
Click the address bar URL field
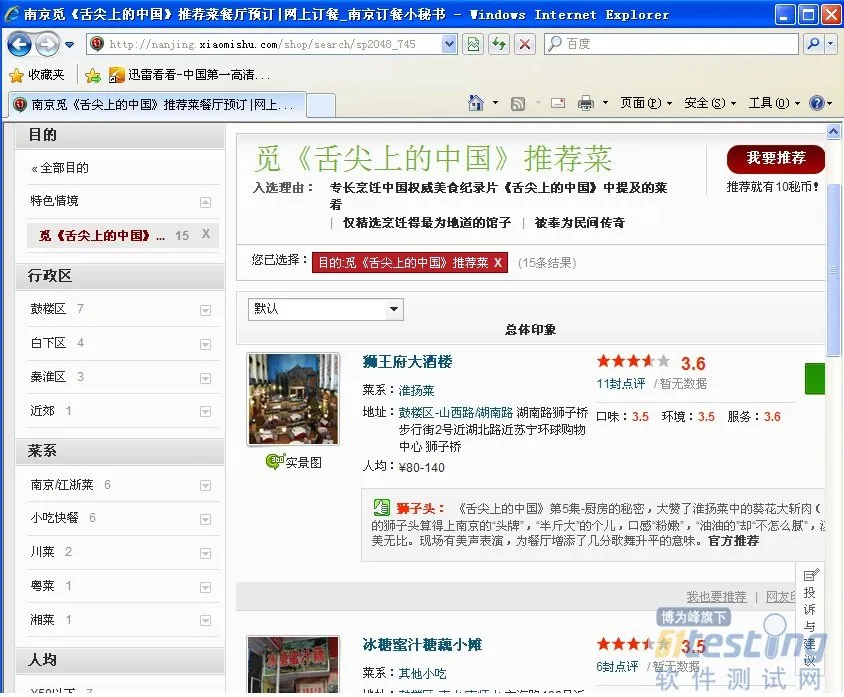pos(264,44)
